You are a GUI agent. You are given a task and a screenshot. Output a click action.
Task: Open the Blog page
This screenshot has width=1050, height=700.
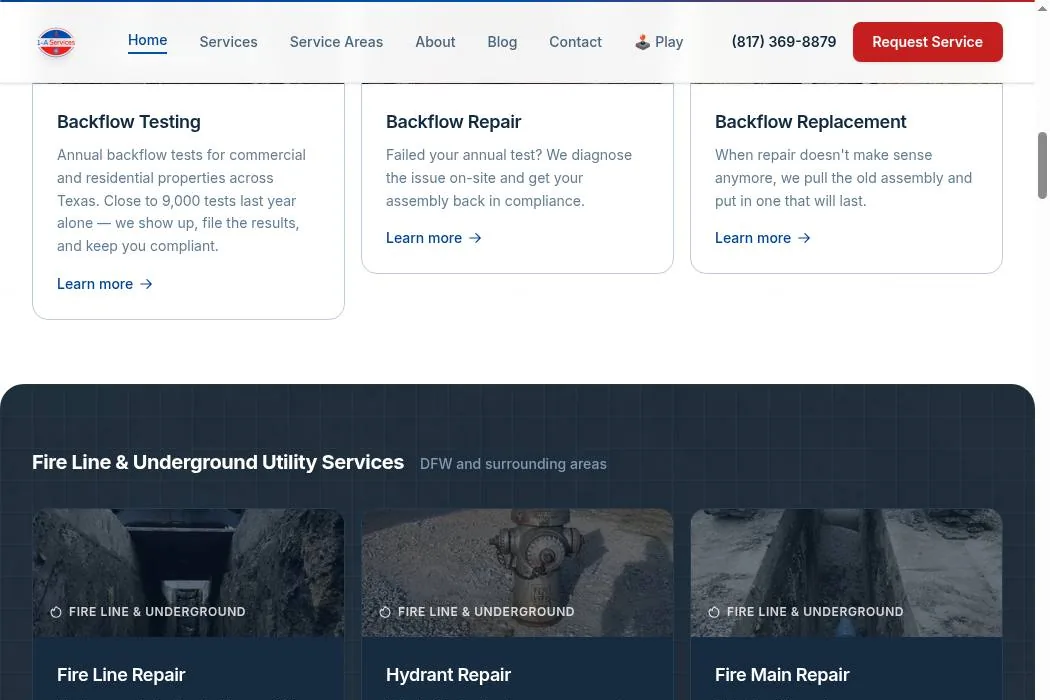coord(502,42)
